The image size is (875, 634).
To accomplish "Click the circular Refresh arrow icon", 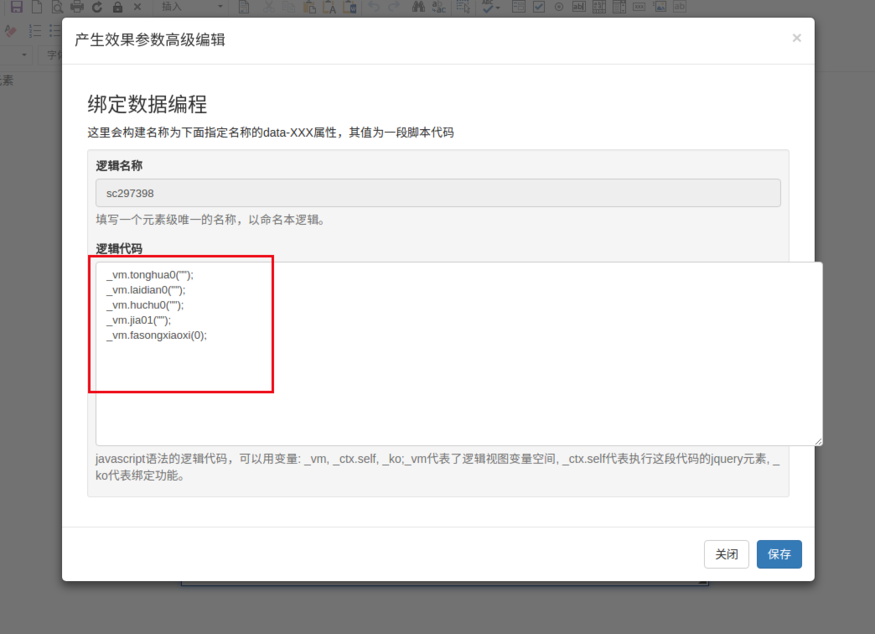I will (97, 7).
